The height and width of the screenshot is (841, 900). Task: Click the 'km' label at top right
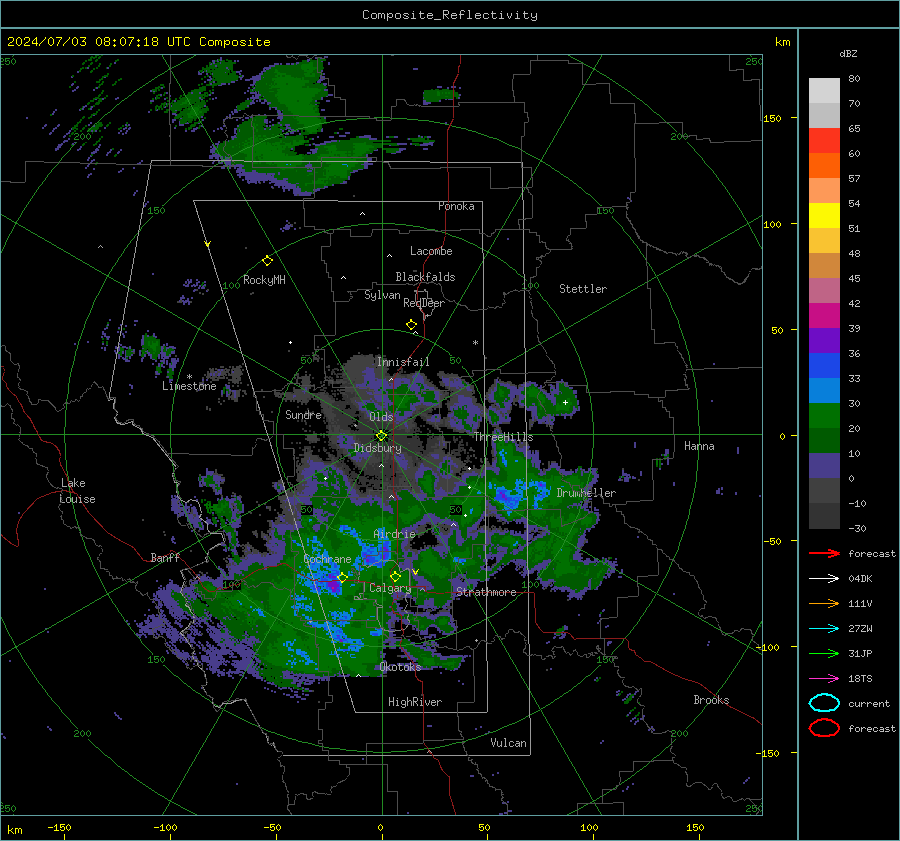point(782,42)
